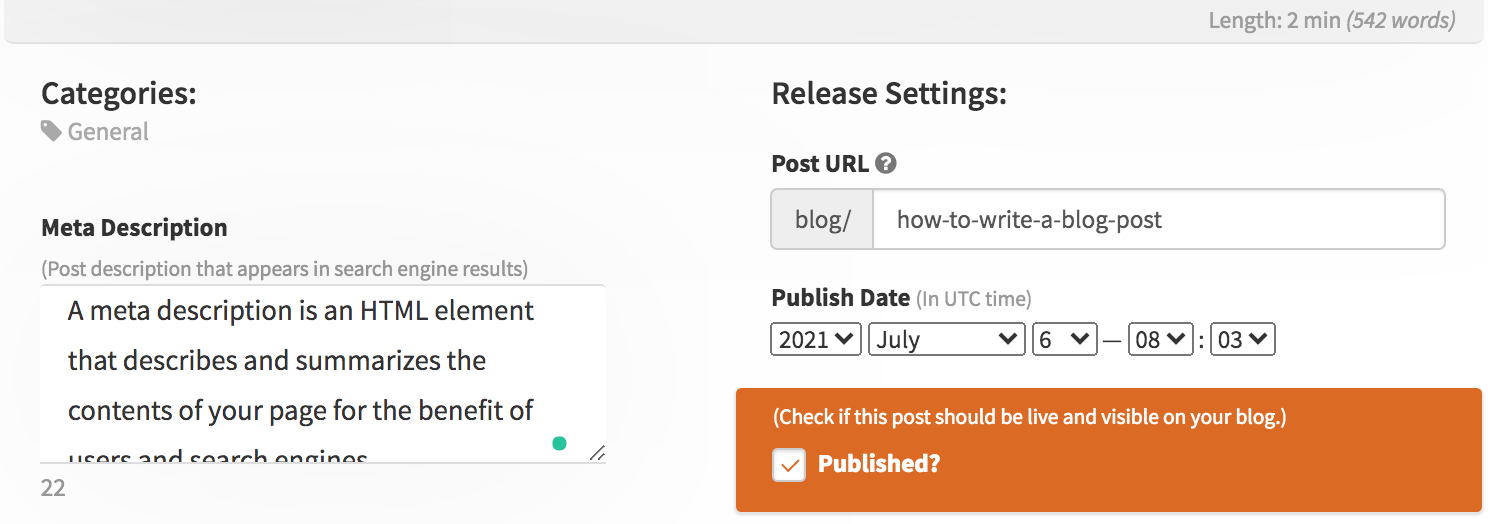Uncheck the Published? checkbox
The image size is (1488, 524).
tap(789, 464)
